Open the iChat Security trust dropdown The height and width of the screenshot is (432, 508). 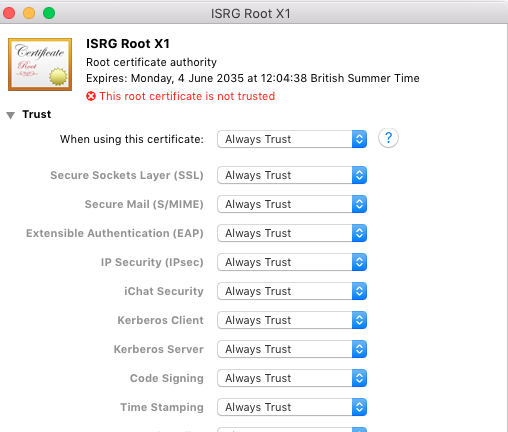292,291
